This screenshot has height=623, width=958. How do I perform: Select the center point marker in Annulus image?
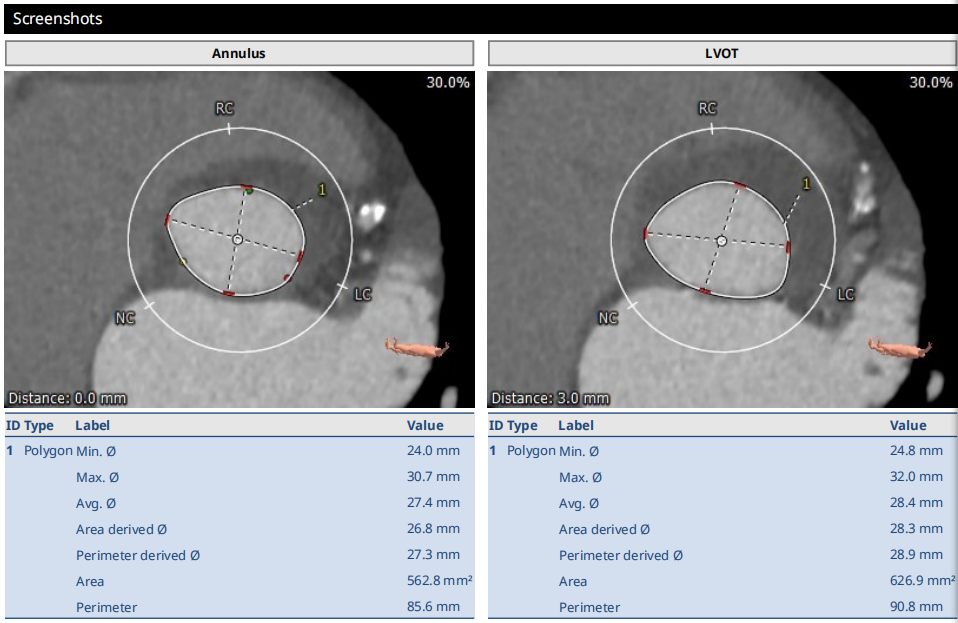237,240
